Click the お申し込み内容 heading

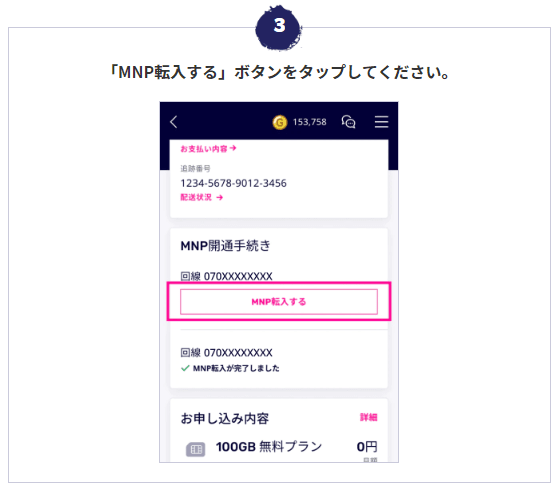(x=225, y=418)
